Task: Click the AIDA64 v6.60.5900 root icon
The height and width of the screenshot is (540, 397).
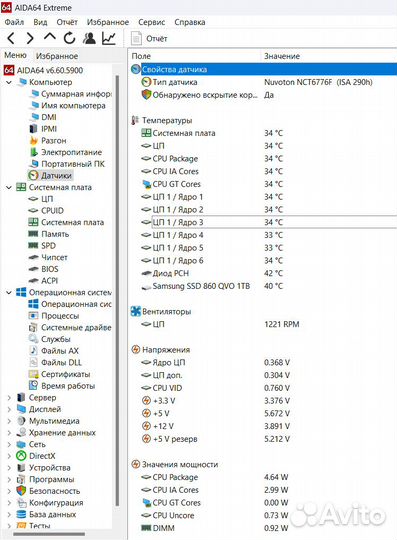Action: tap(9, 70)
